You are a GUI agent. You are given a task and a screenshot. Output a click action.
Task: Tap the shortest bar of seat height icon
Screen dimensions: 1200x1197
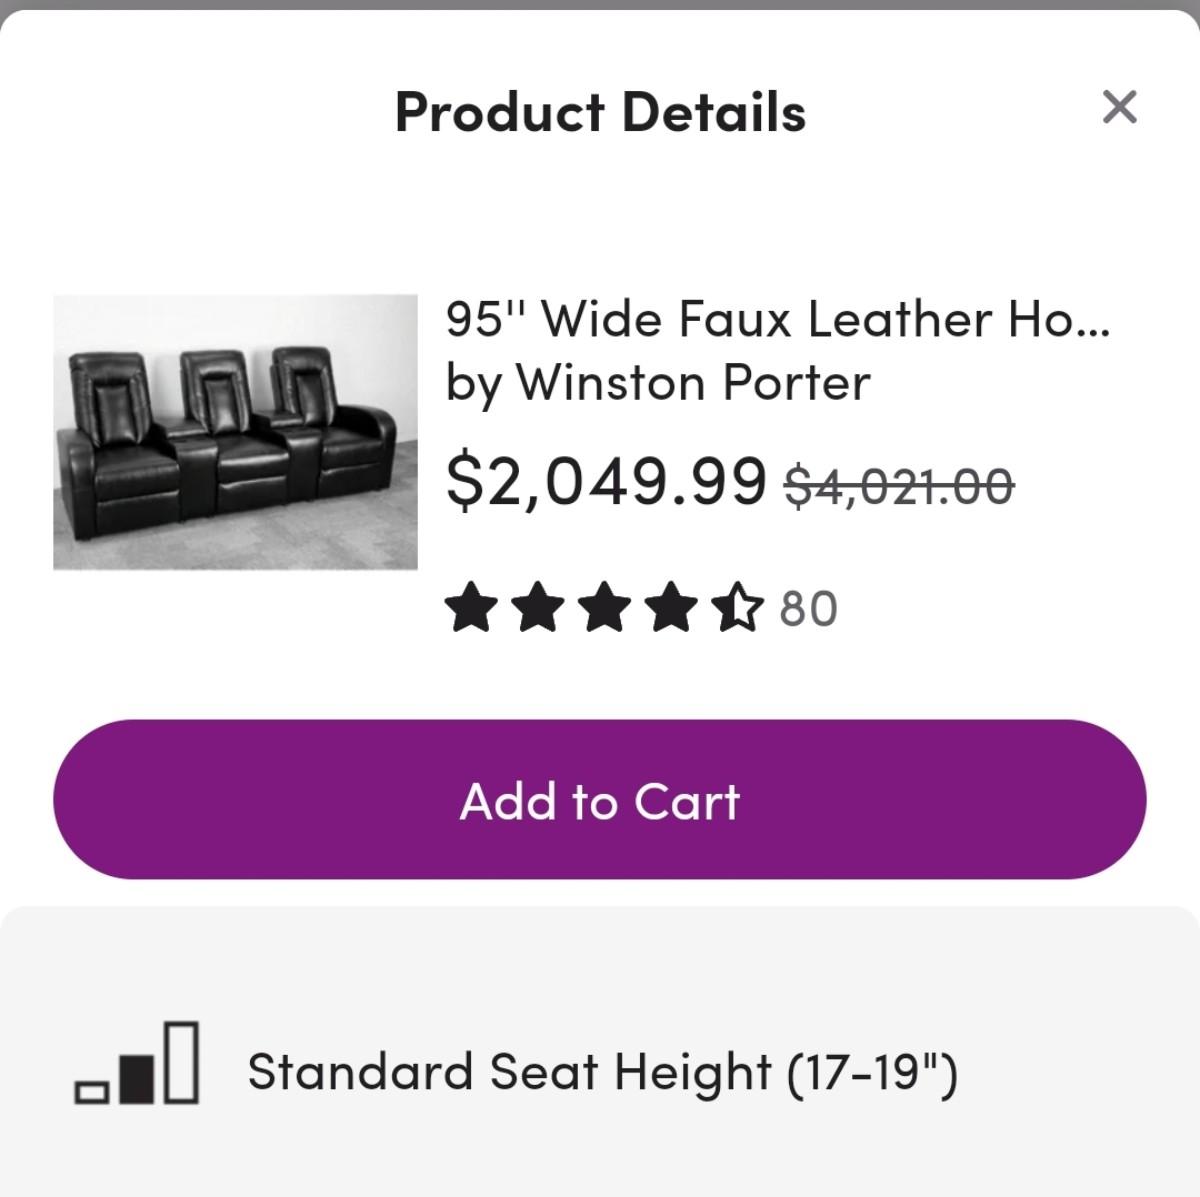[x=92, y=1092]
